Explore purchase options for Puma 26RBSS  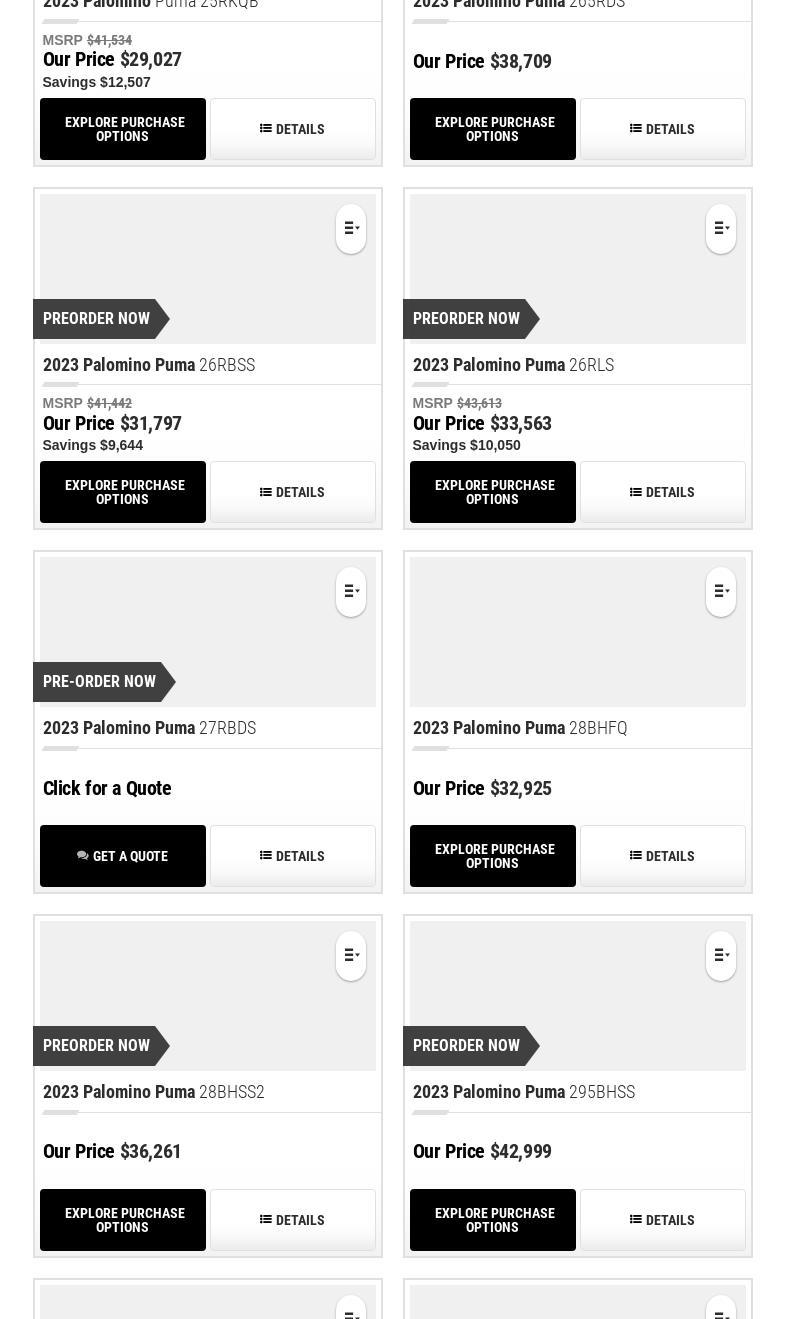pos(123,492)
